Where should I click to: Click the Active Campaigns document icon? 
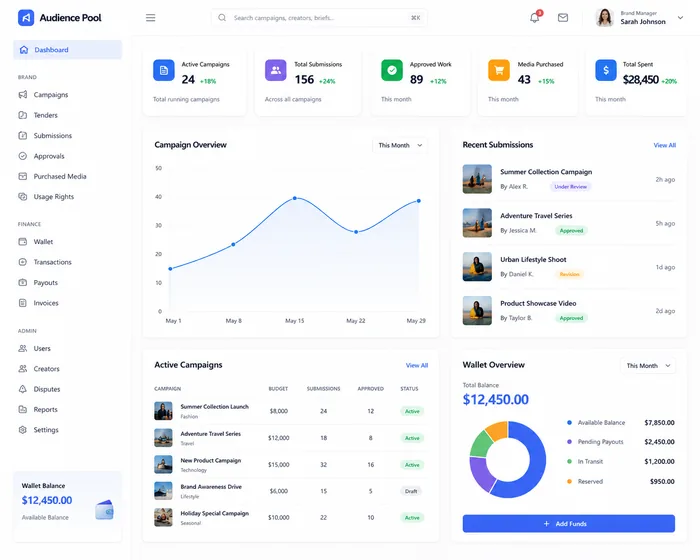[164, 70]
